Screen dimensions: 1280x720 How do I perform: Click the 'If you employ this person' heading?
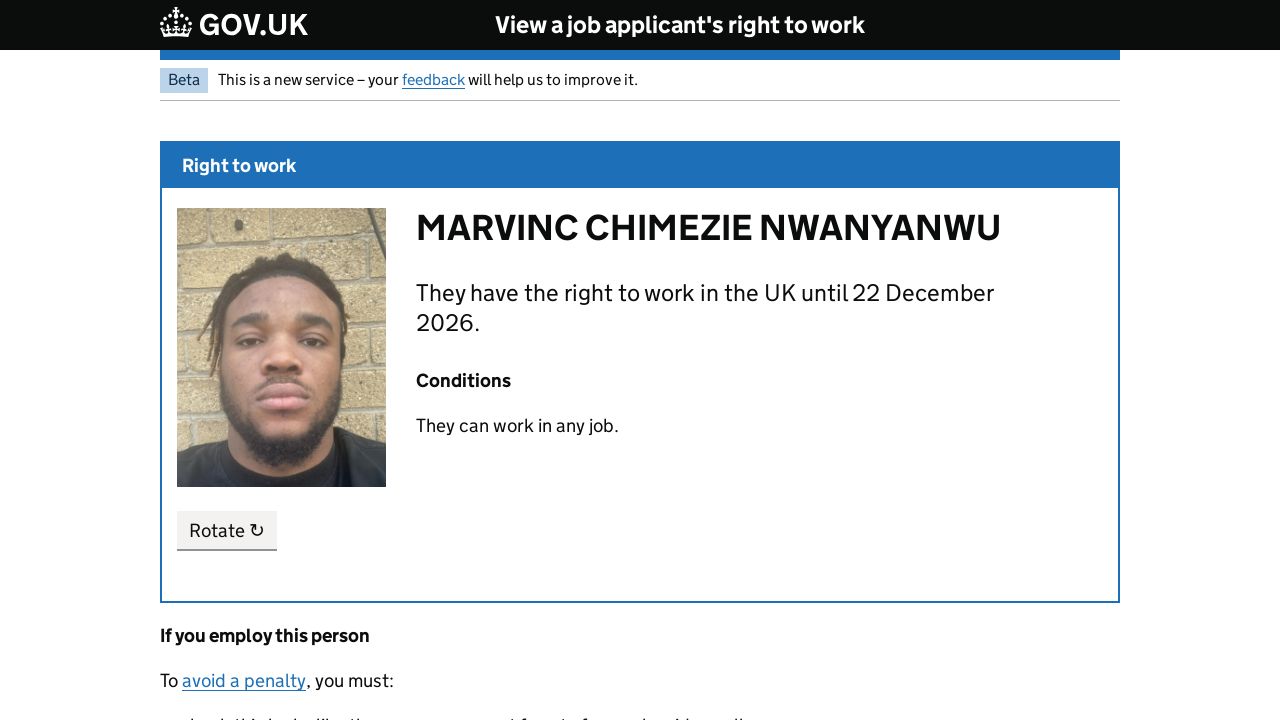(x=265, y=636)
